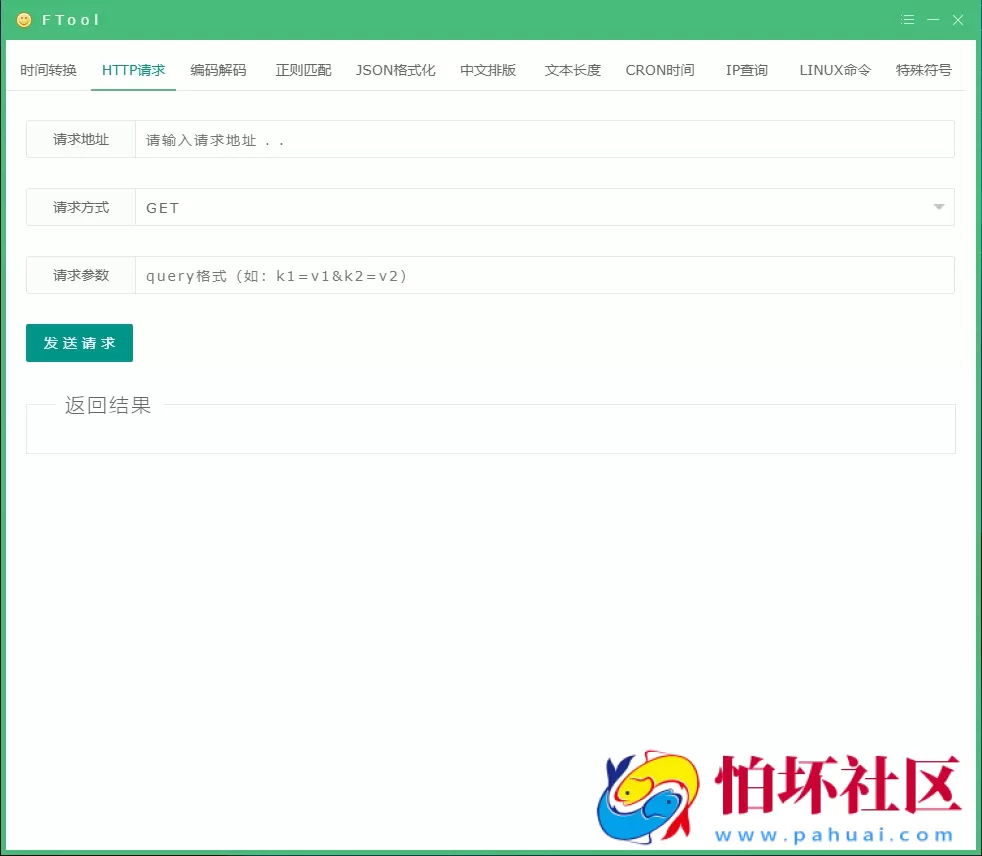Switch to the IP查询 tab

[746, 70]
